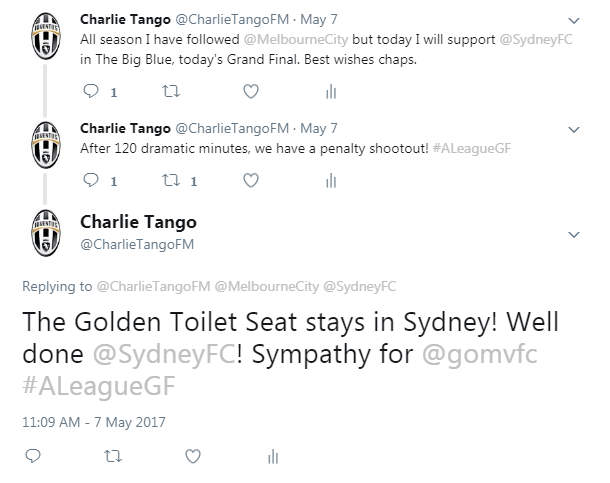View analytics for the first tweet
Image resolution: width=610 pixels, height=483 pixels.
[331, 92]
